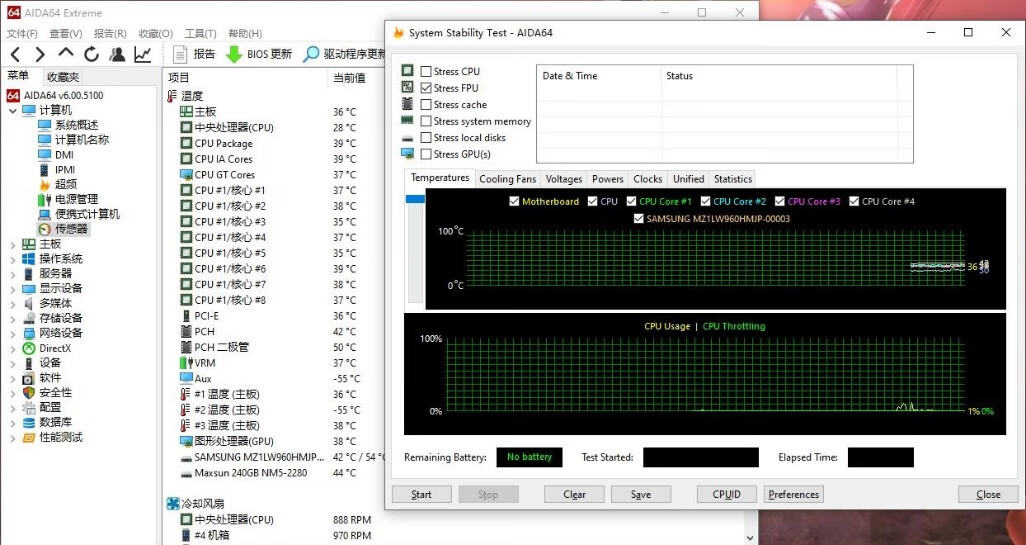Open the CPUID panel button
The image size is (1026, 545).
pyautogui.click(x=727, y=495)
